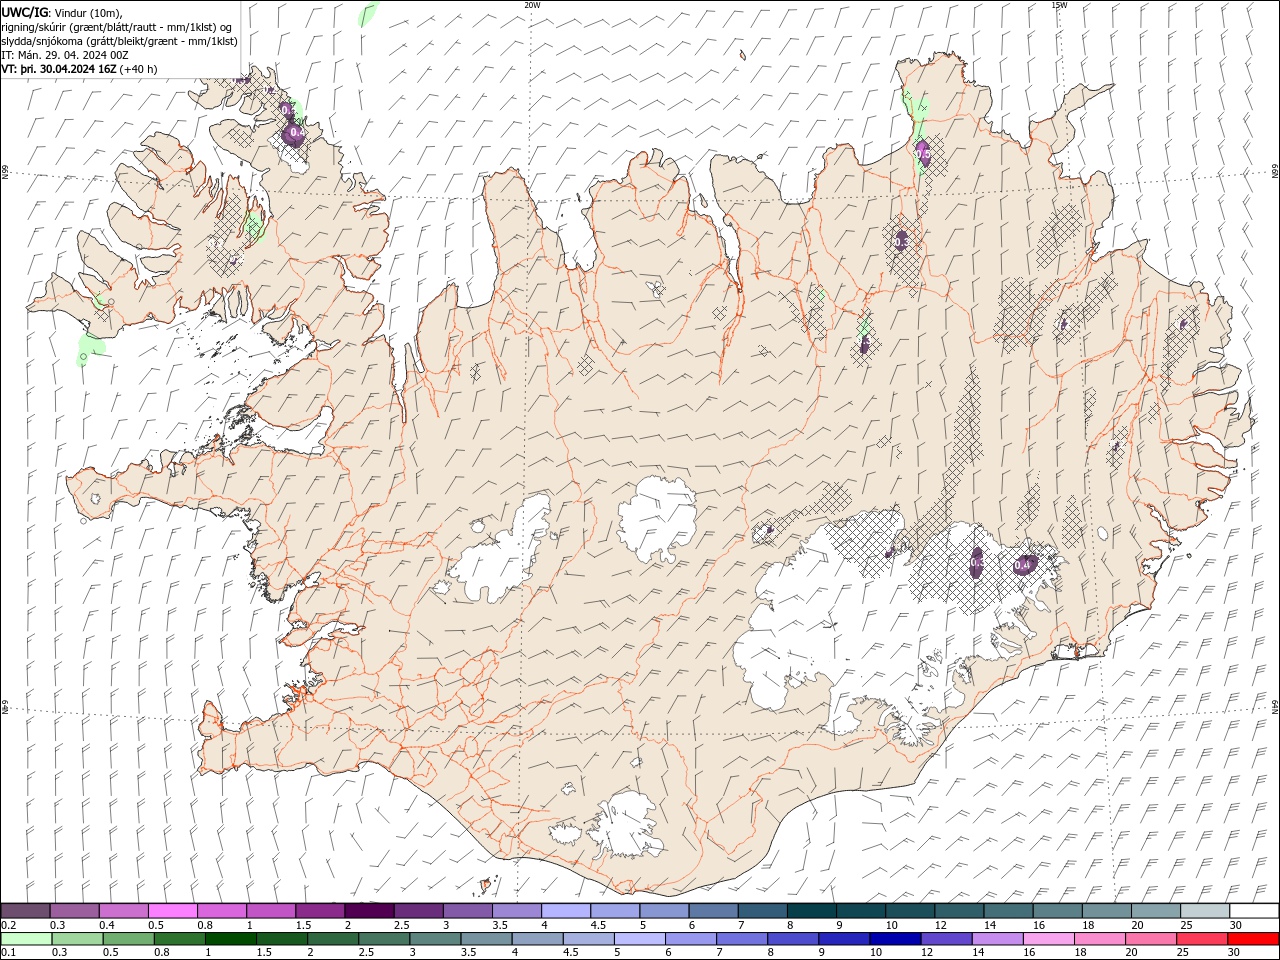The width and height of the screenshot is (1280, 960).
Task: Pick the 3.5 lavender swatch in upper legend row
Action: click(515, 911)
